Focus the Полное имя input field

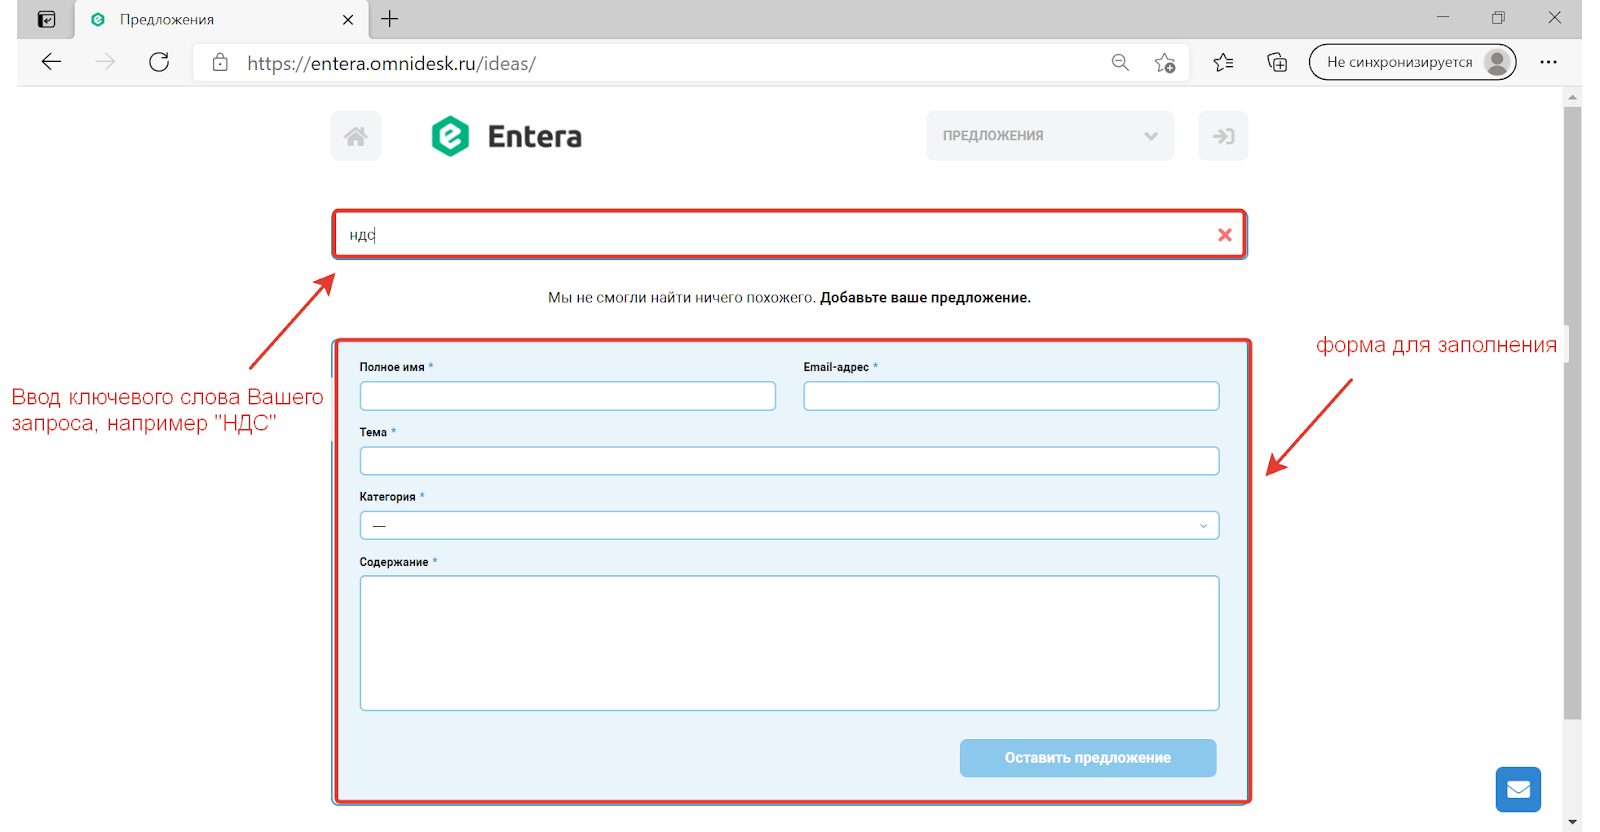pos(567,396)
